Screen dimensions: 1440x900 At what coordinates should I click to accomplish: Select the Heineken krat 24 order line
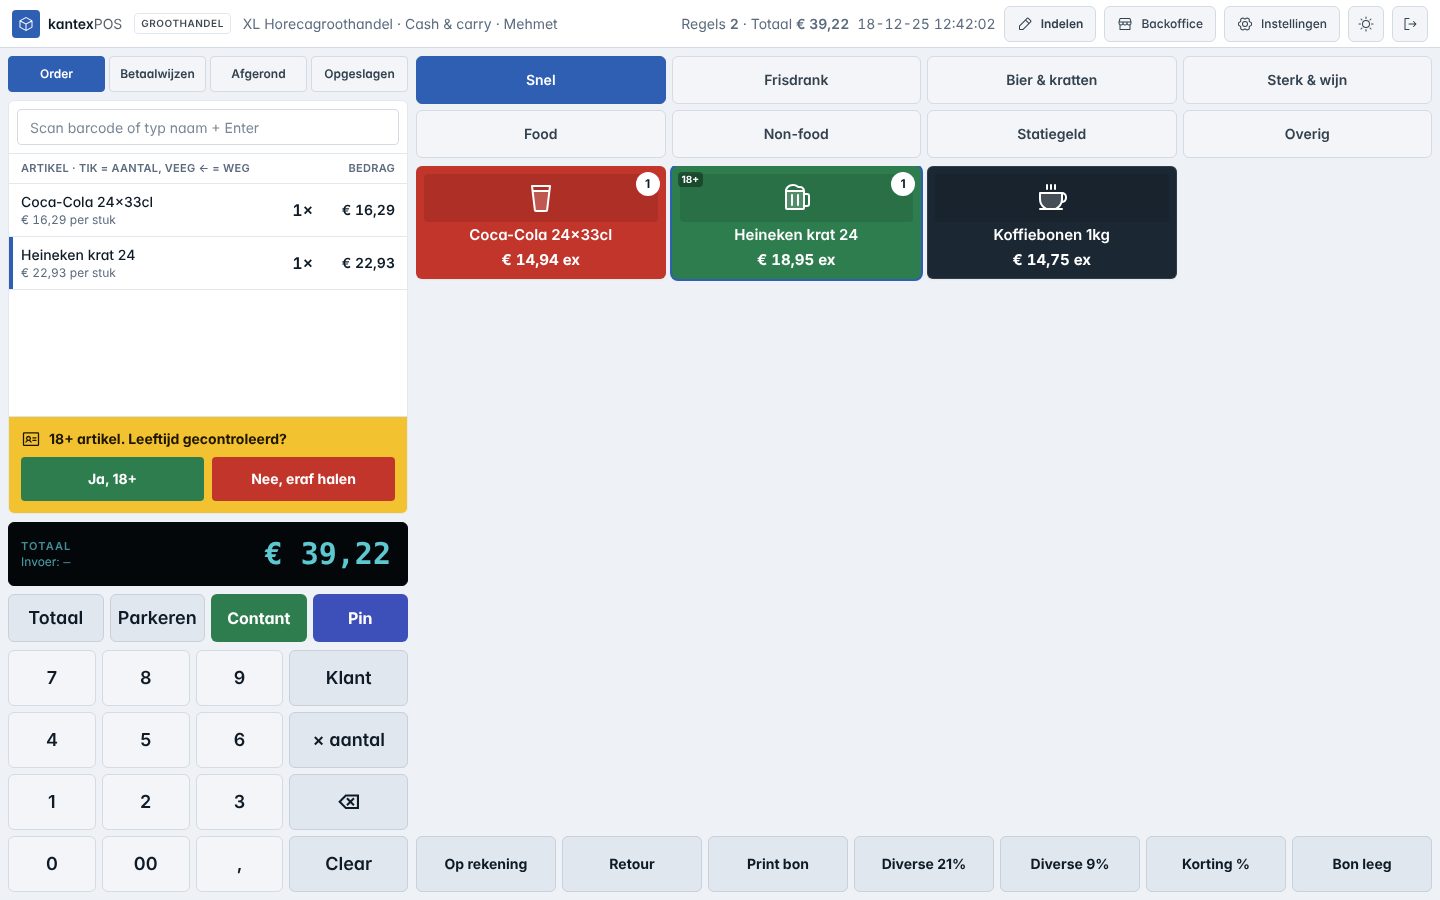(208, 263)
